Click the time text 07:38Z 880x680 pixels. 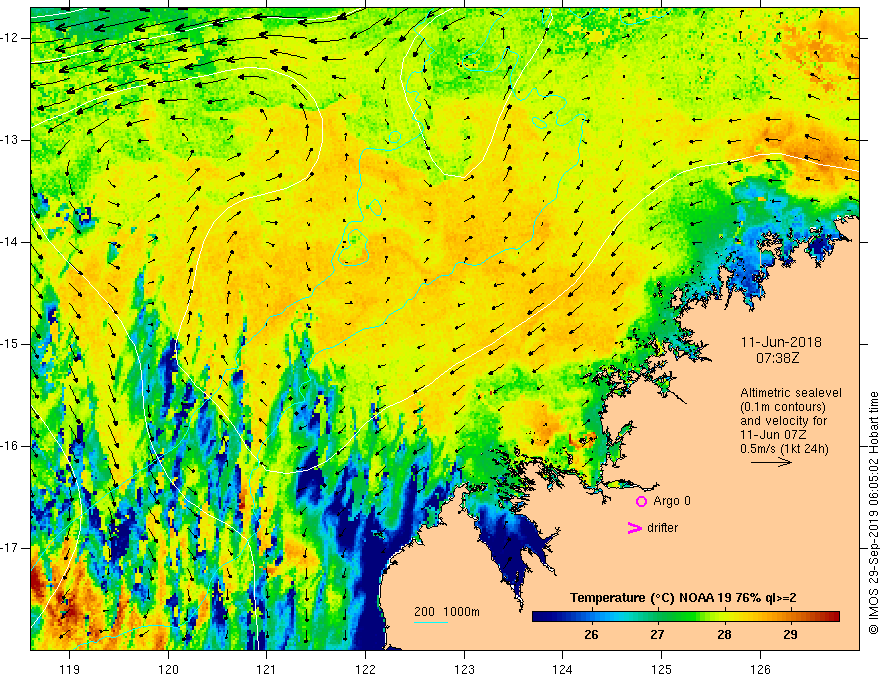777,358
